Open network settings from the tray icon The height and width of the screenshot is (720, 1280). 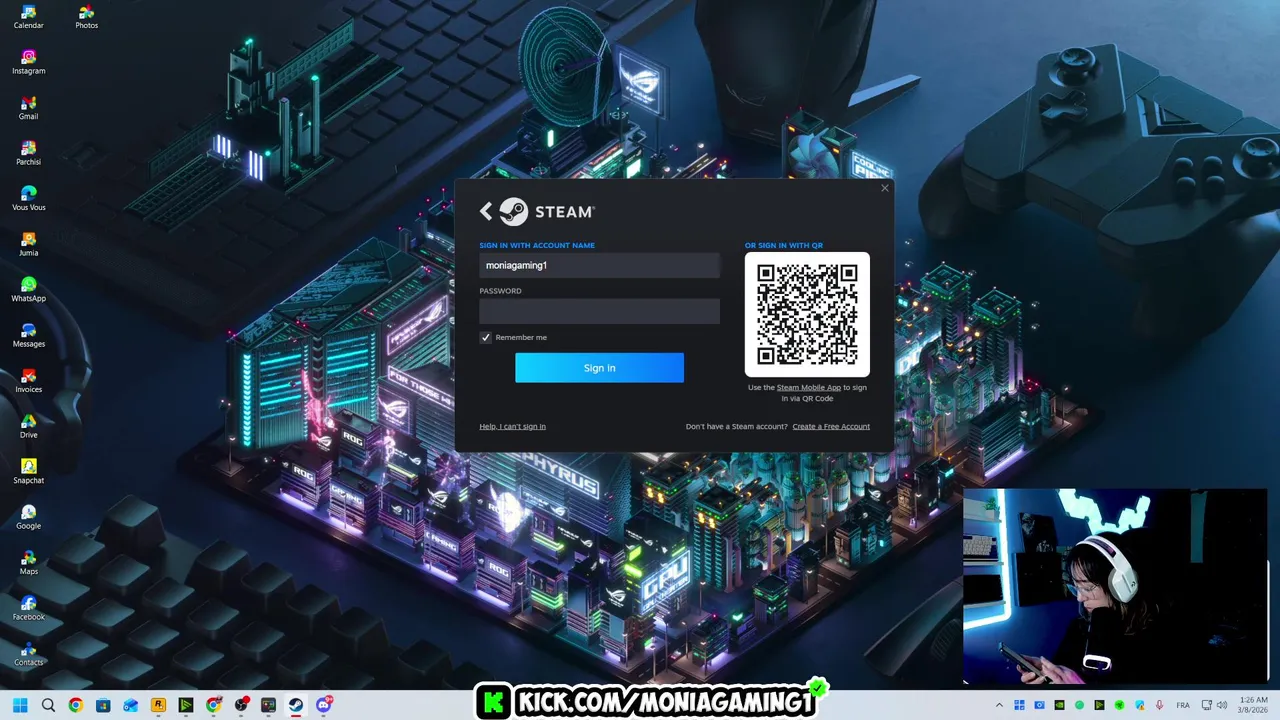pos(1206,705)
